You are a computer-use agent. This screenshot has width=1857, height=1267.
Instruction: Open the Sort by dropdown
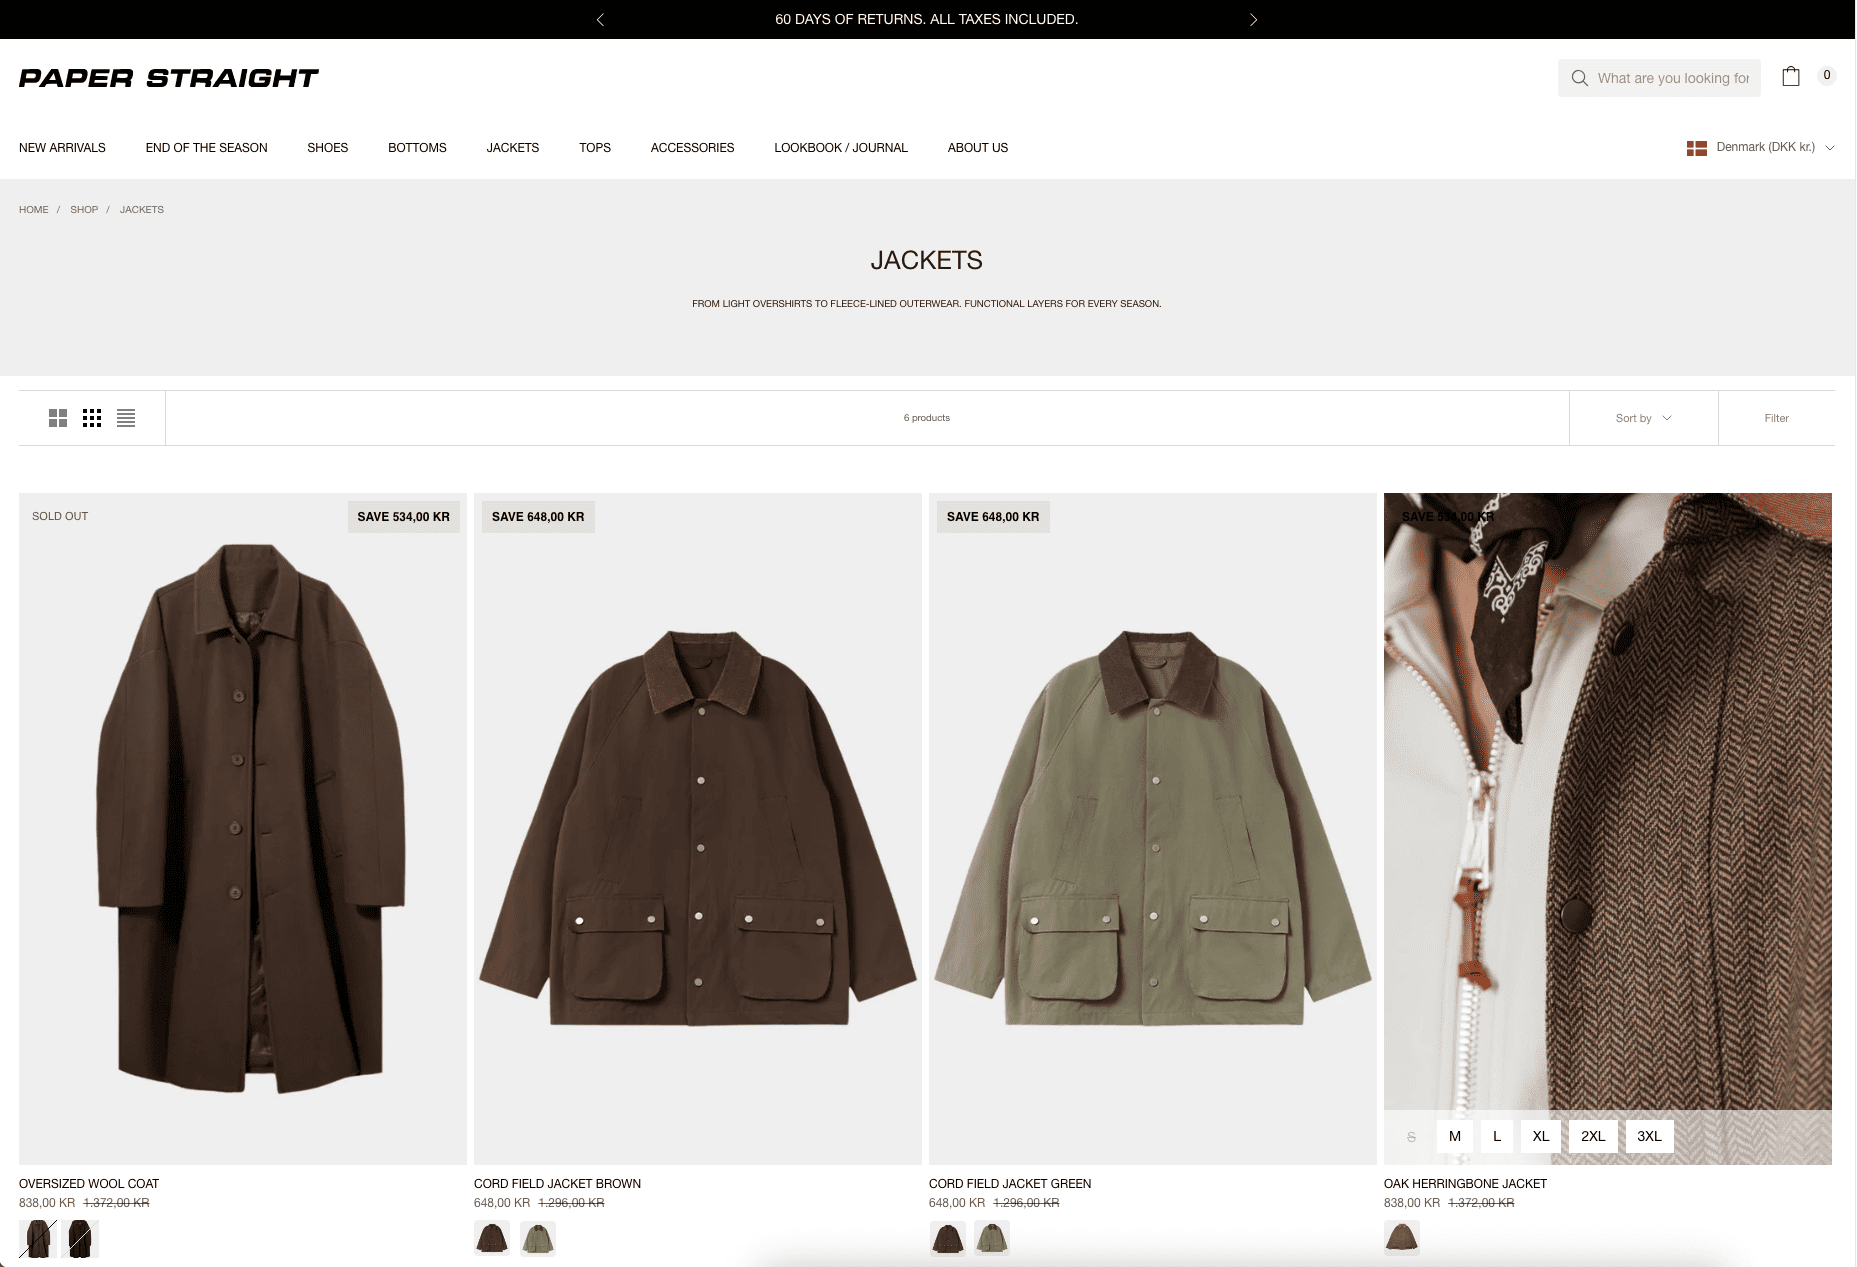pos(1643,418)
